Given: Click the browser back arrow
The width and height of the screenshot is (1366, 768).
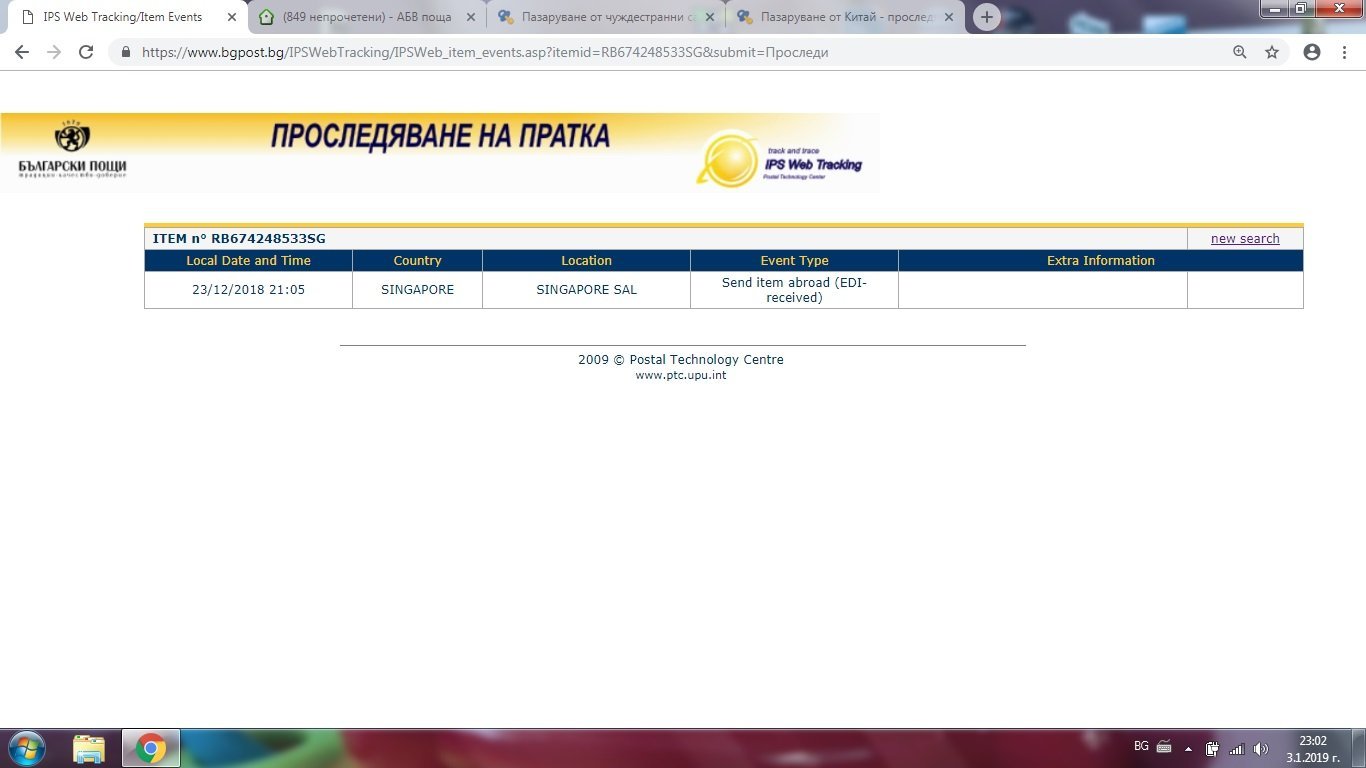Looking at the screenshot, I should click(x=22, y=52).
